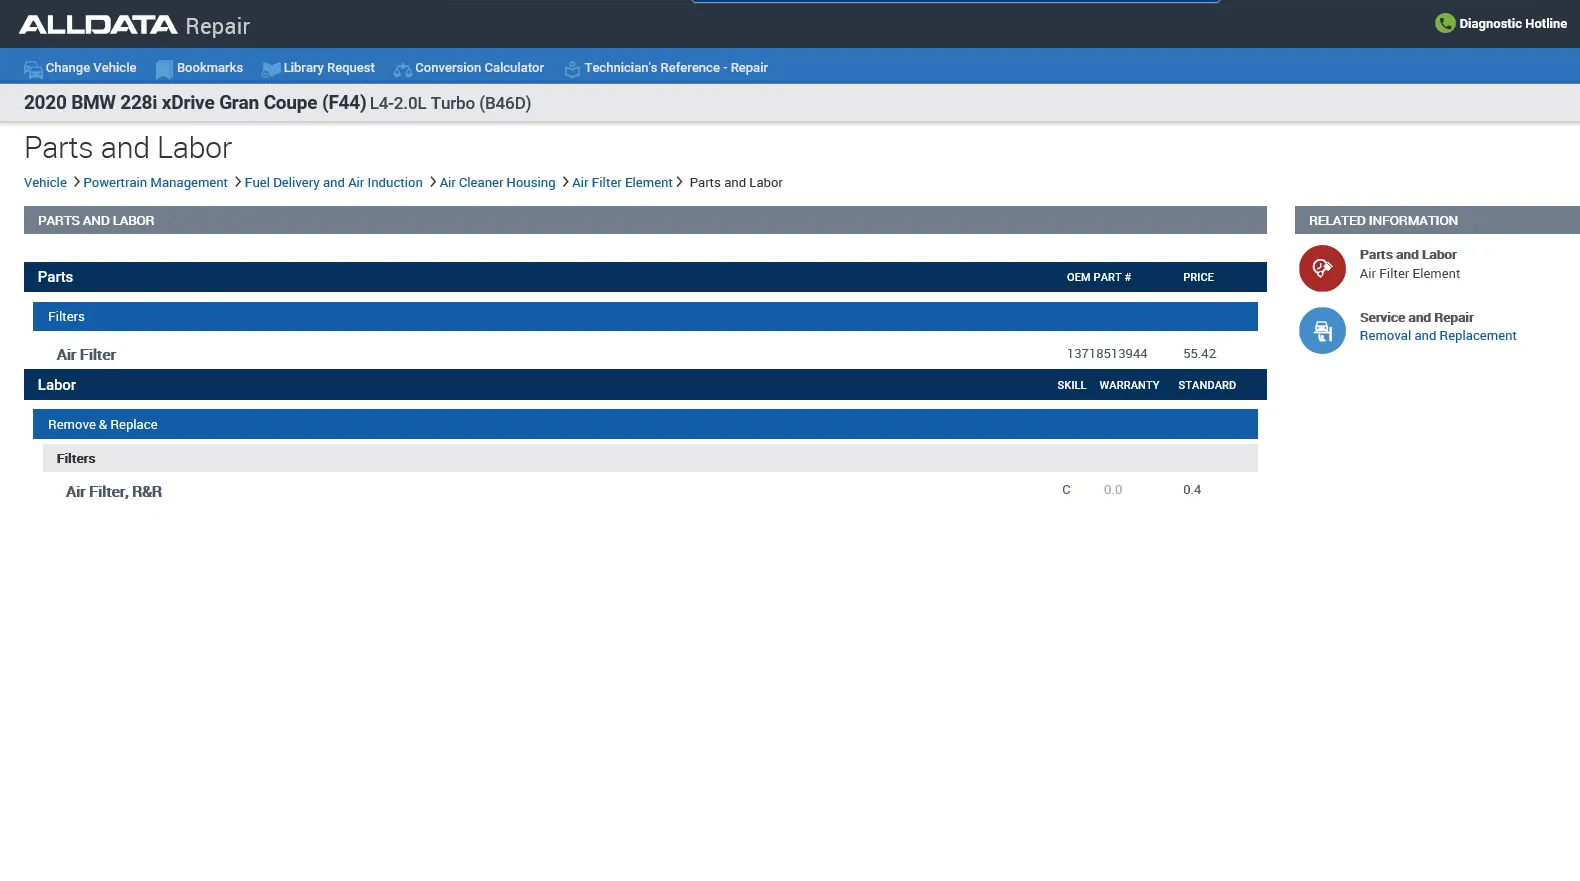The width and height of the screenshot is (1580, 881).
Task: Go to Vehicle breadcrumb link
Action: tap(45, 183)
